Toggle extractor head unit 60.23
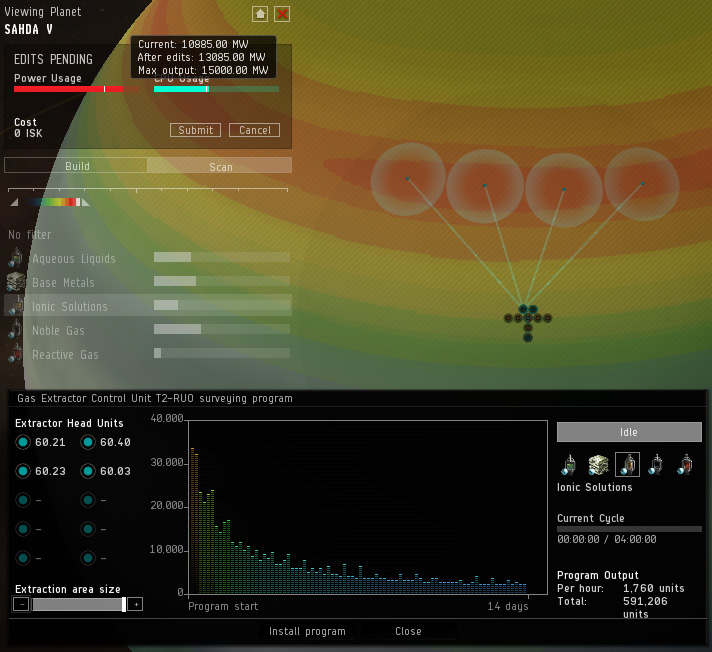Viewport: 712px width, 652px height. (x=23, y=471)
